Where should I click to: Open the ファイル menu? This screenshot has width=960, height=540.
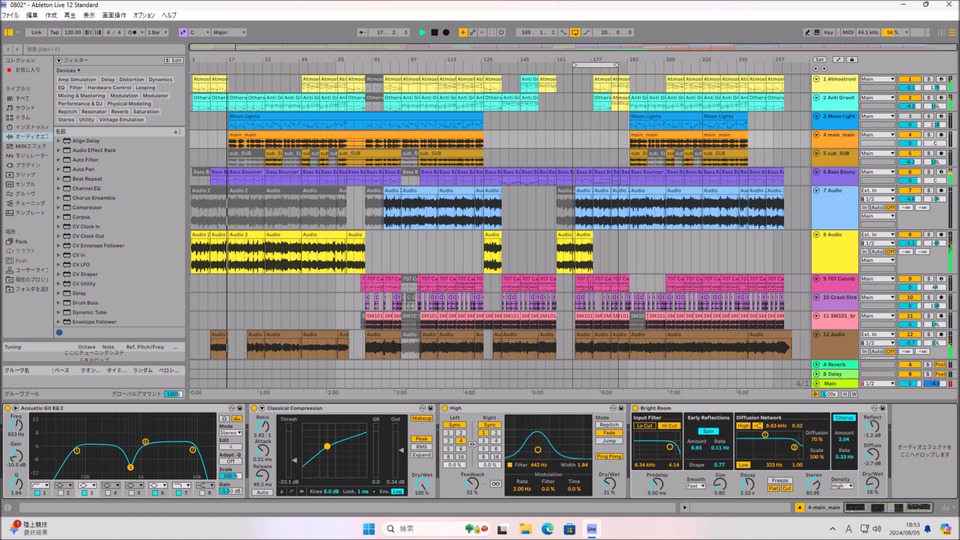pos(10,15)
